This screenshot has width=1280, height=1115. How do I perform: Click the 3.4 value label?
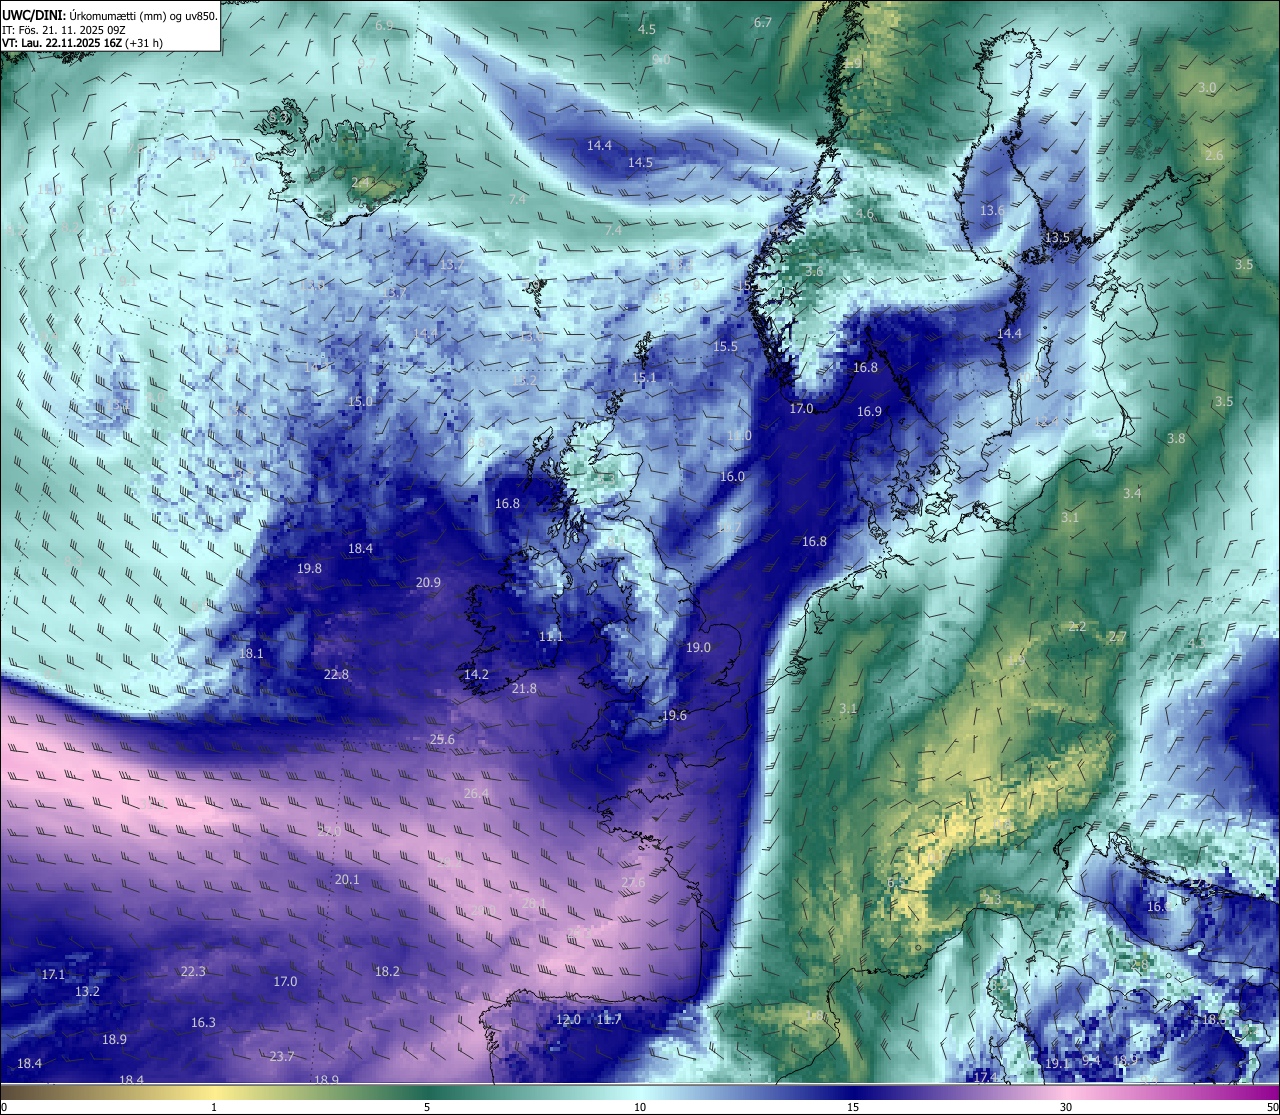point(1131,493)
